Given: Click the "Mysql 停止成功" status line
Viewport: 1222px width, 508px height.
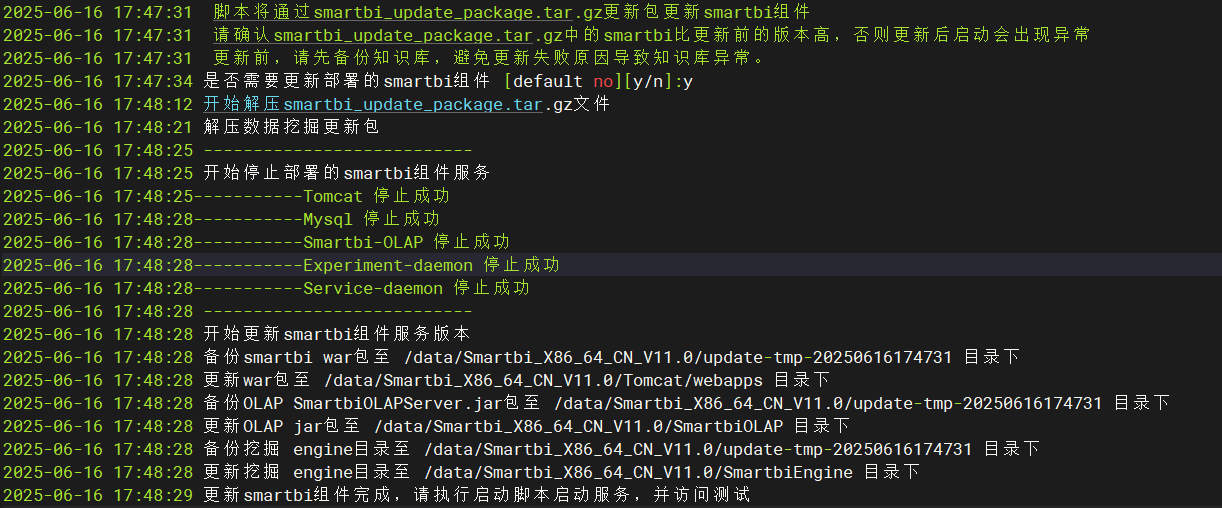Looking at the screenshot, I should [371, 219].
